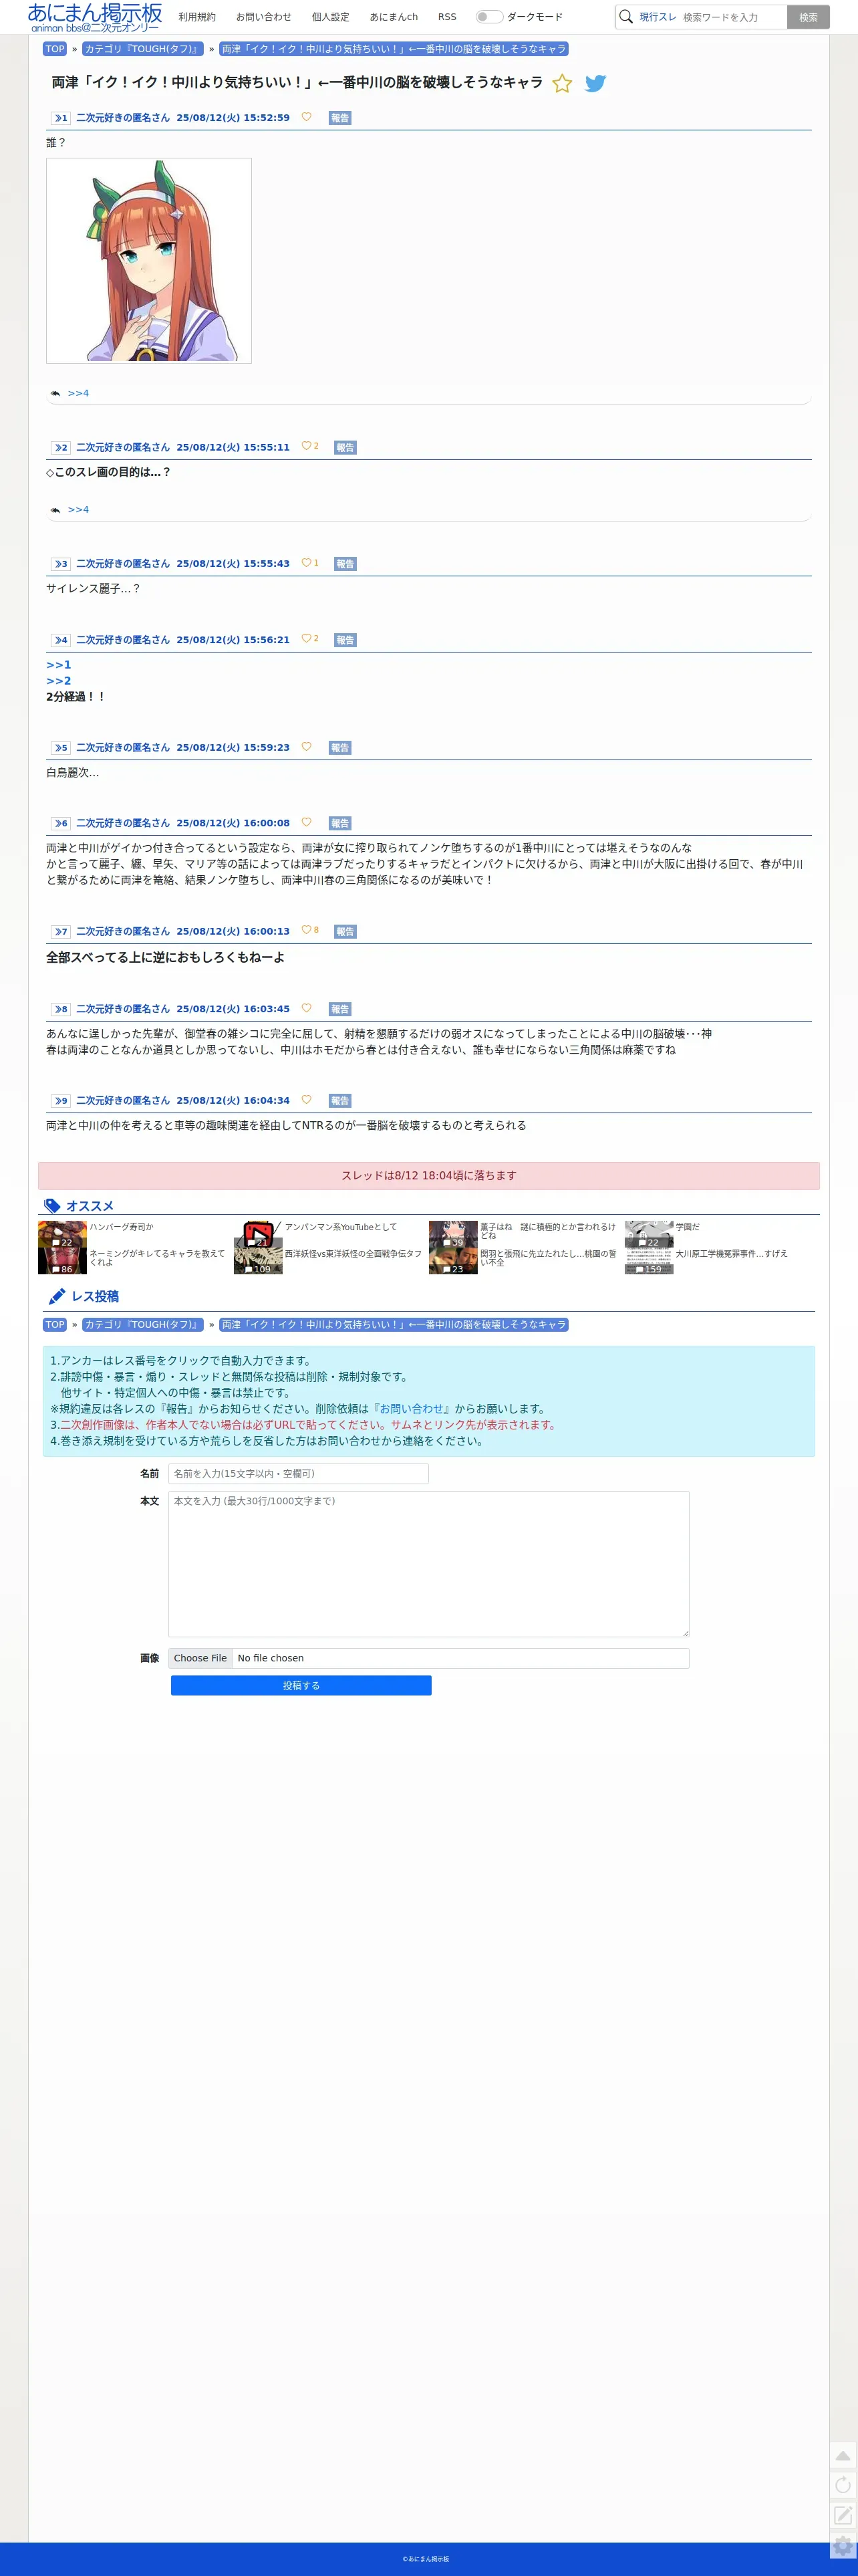Click the post number >>4 anchor
858x2576 pixels.
[x=61, y=640]
